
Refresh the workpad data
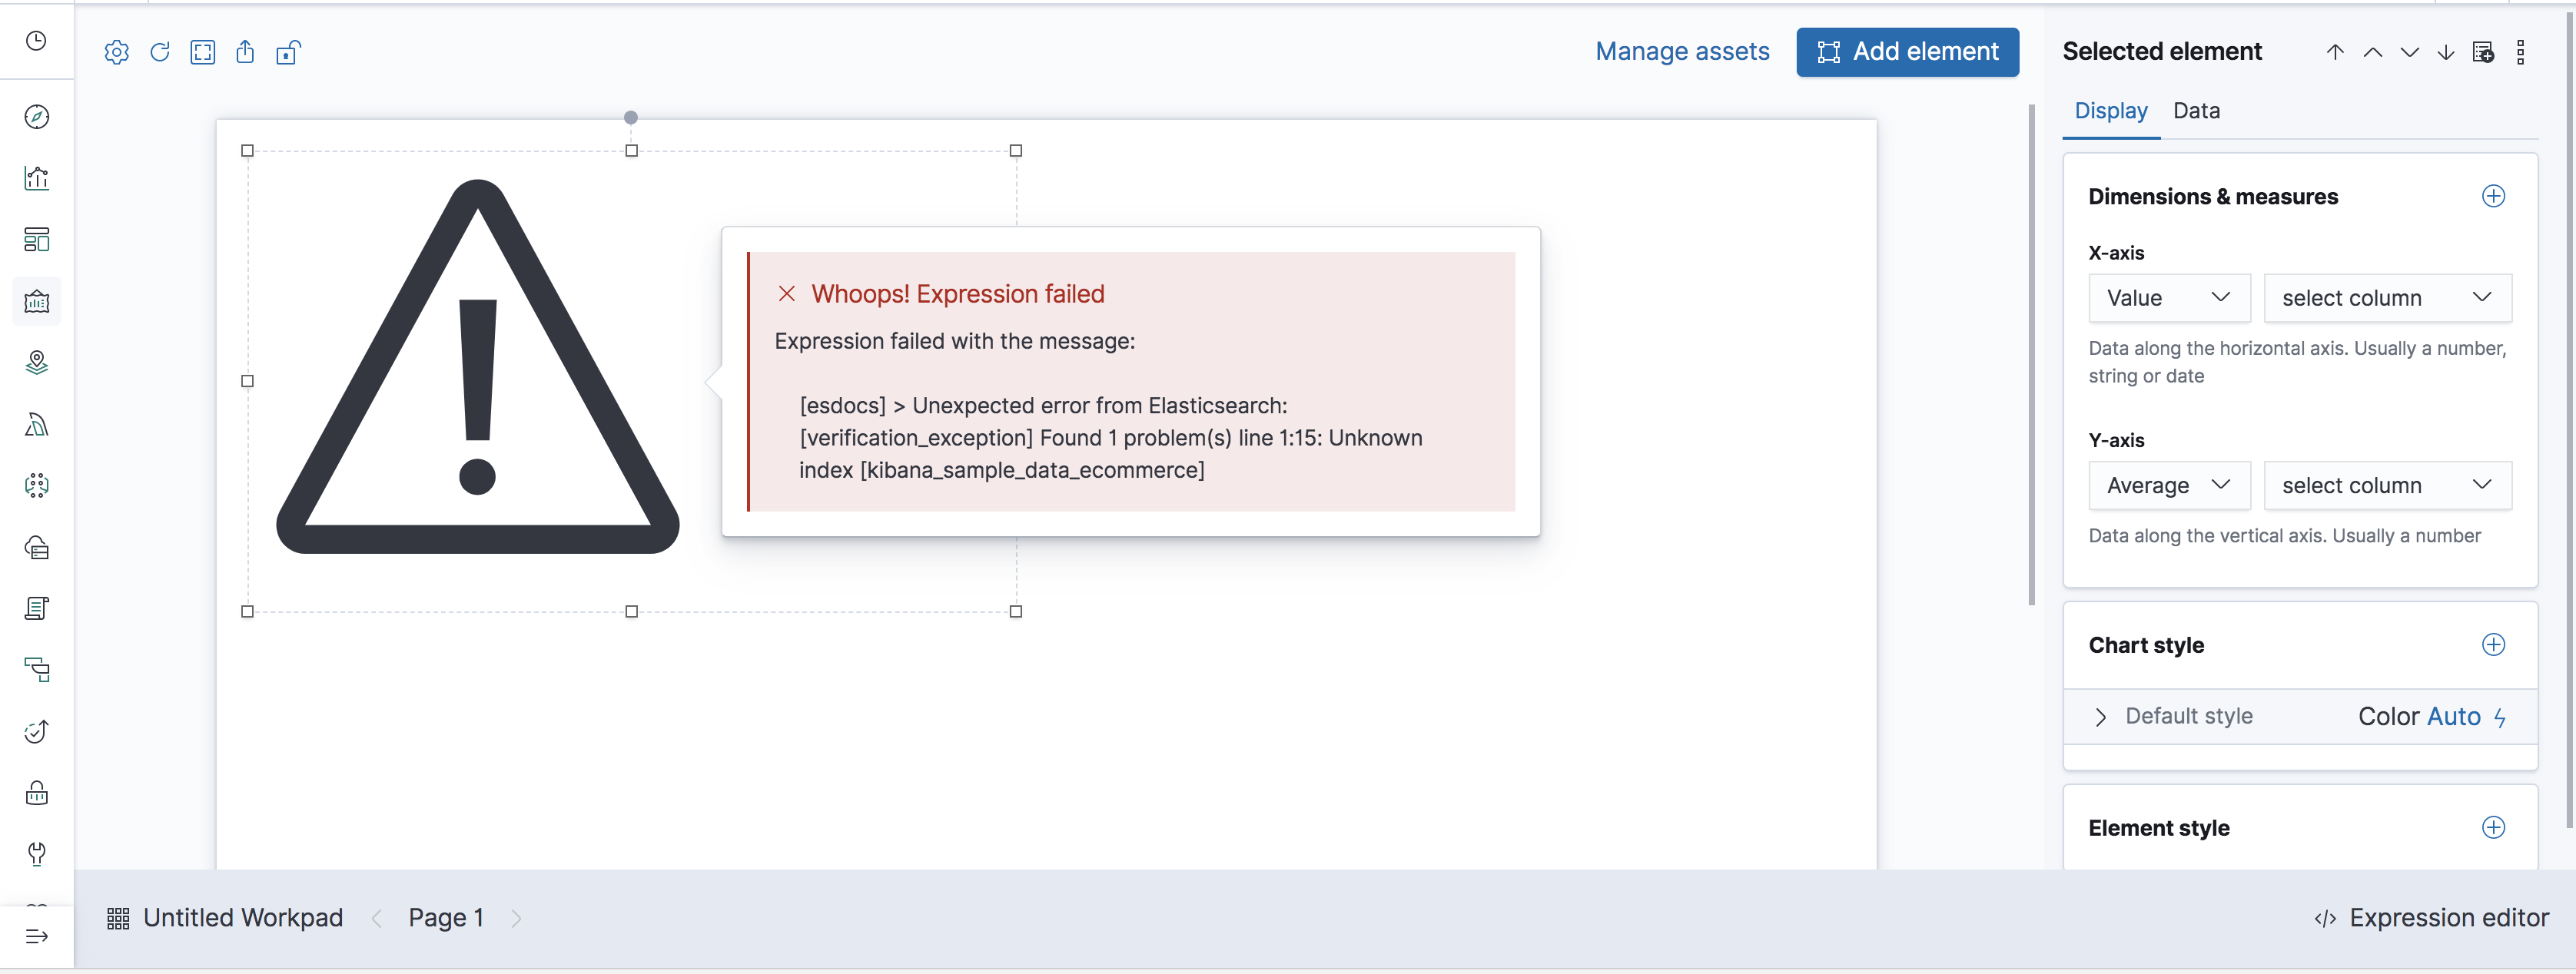point(160,52)
